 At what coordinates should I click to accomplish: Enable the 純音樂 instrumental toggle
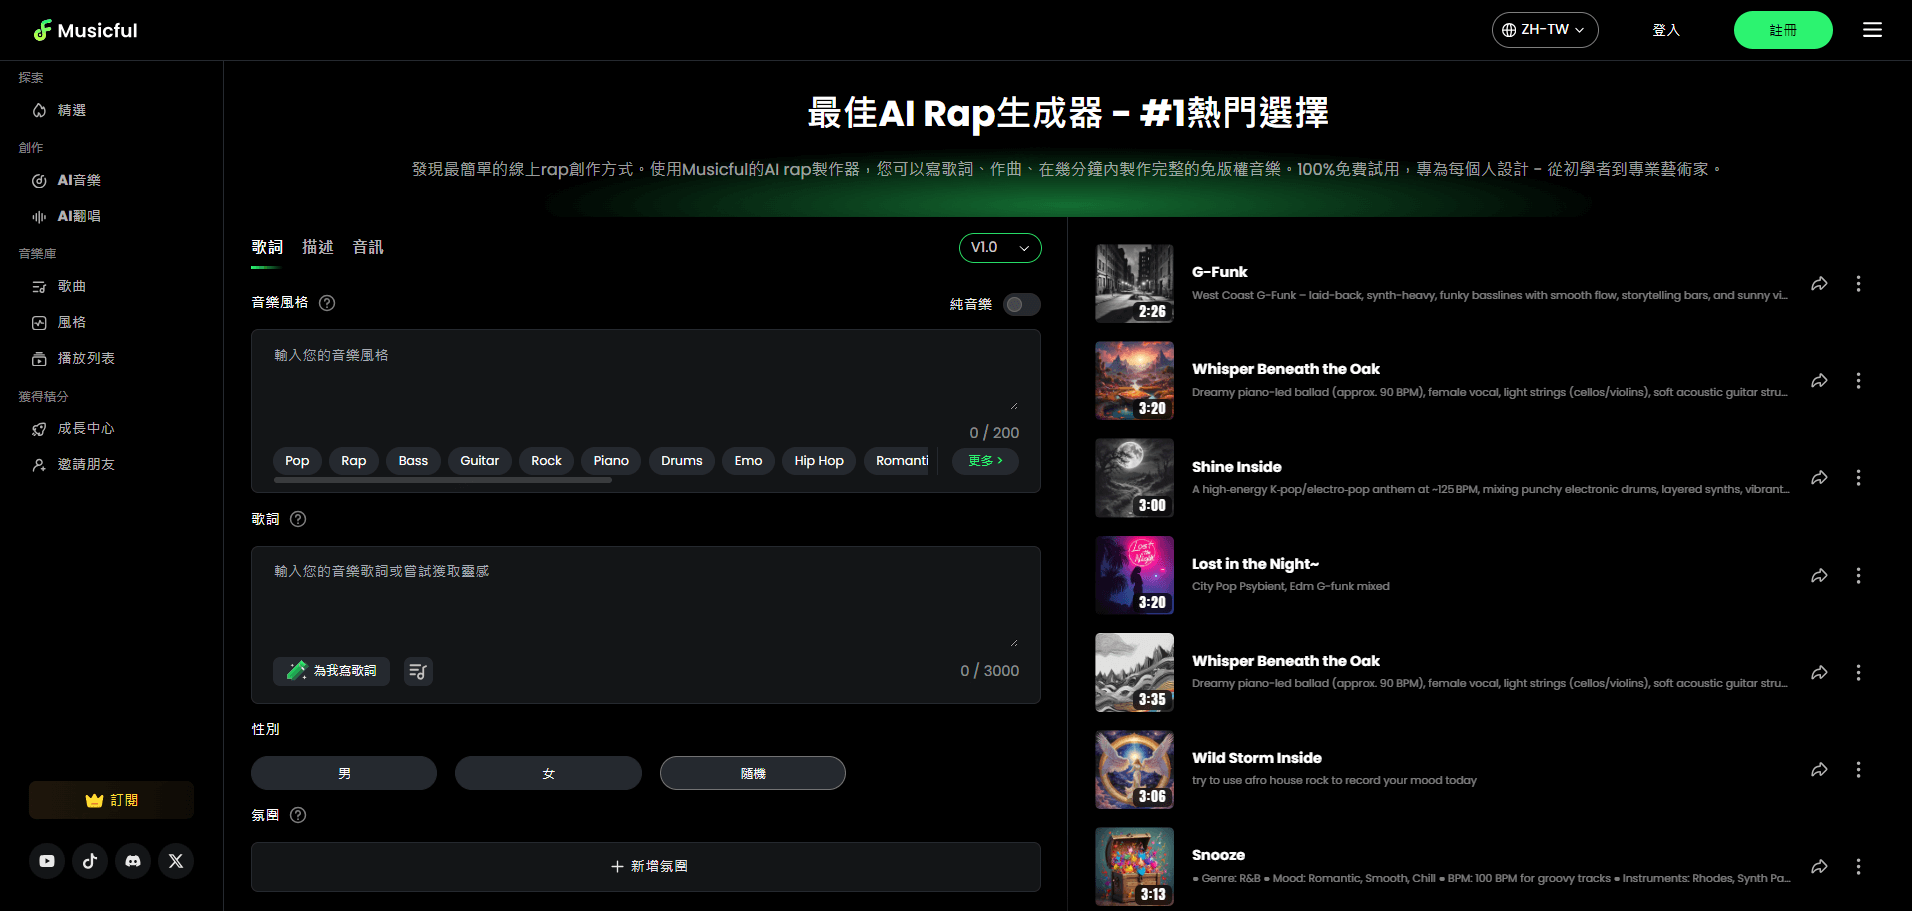(1020, 304)
